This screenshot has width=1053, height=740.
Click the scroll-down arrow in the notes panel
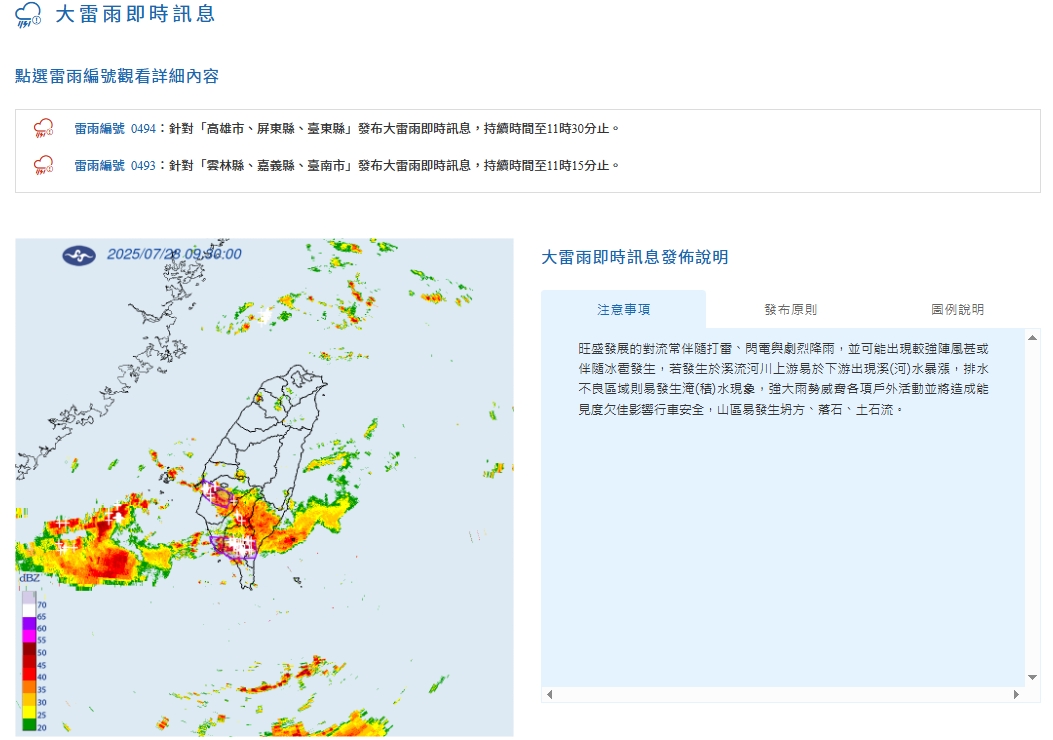pyautogui.click(x=1032, y=678)
